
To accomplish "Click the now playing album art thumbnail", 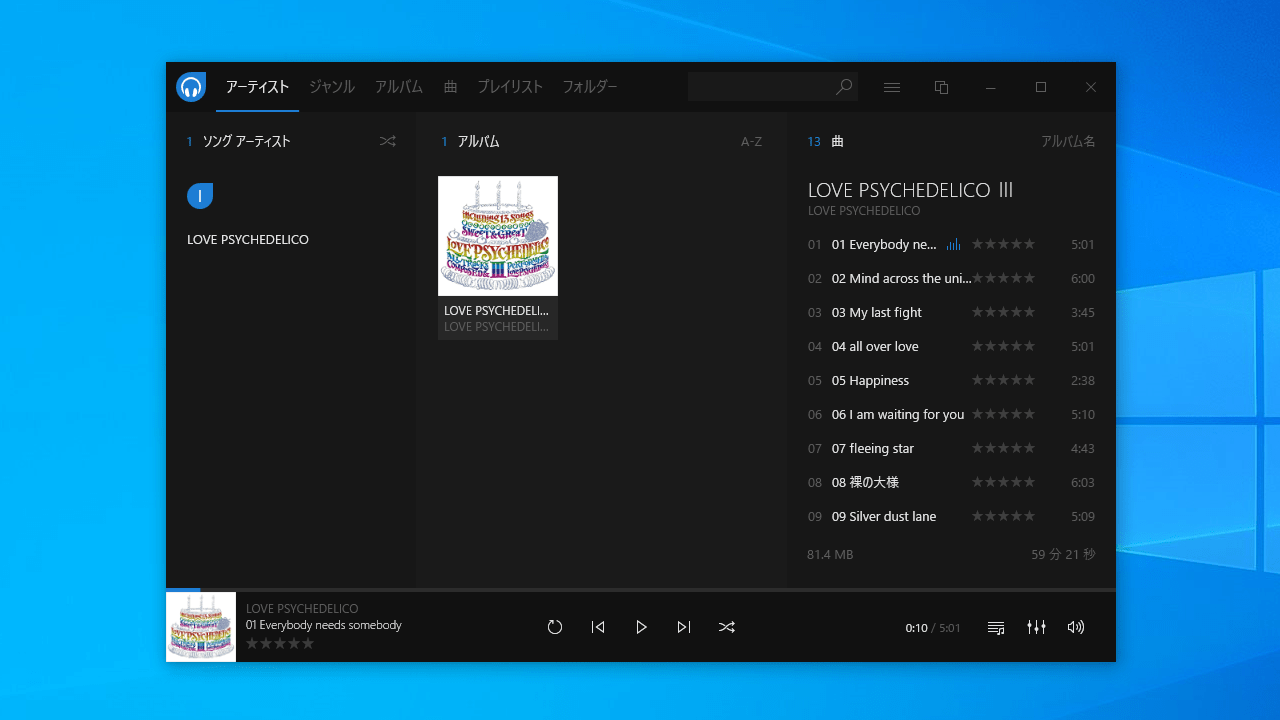I will (201, 627).
